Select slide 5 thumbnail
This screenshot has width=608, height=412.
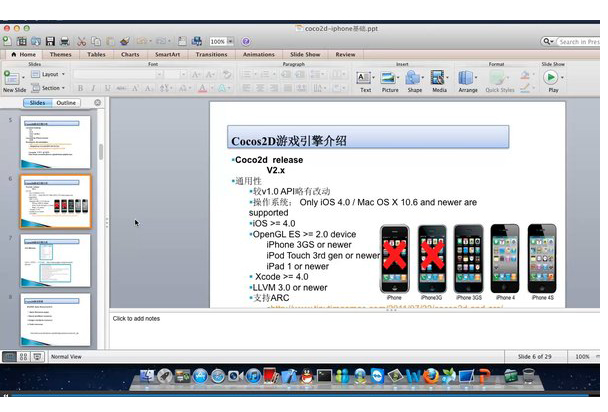point(55,142)
